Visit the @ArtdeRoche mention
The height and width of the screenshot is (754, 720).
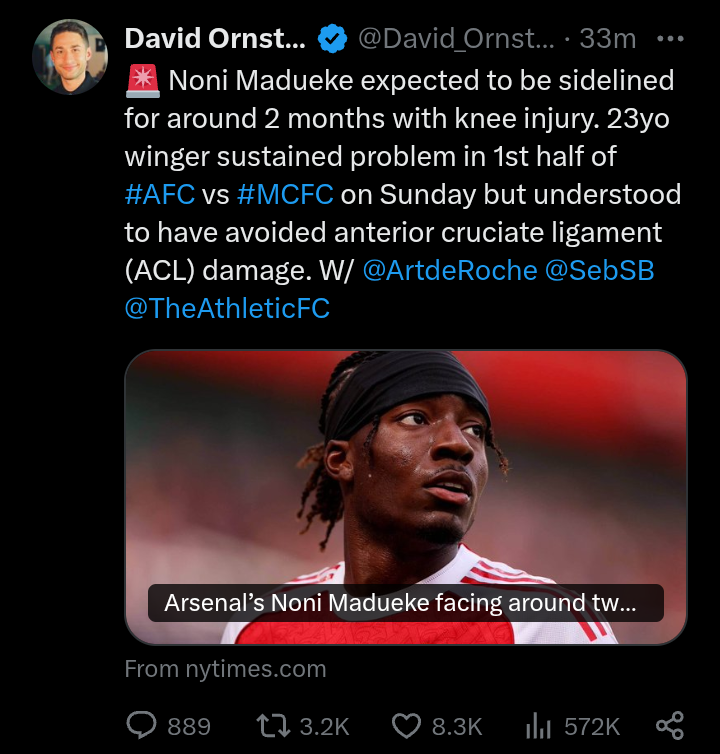click(x=449, y=271)
